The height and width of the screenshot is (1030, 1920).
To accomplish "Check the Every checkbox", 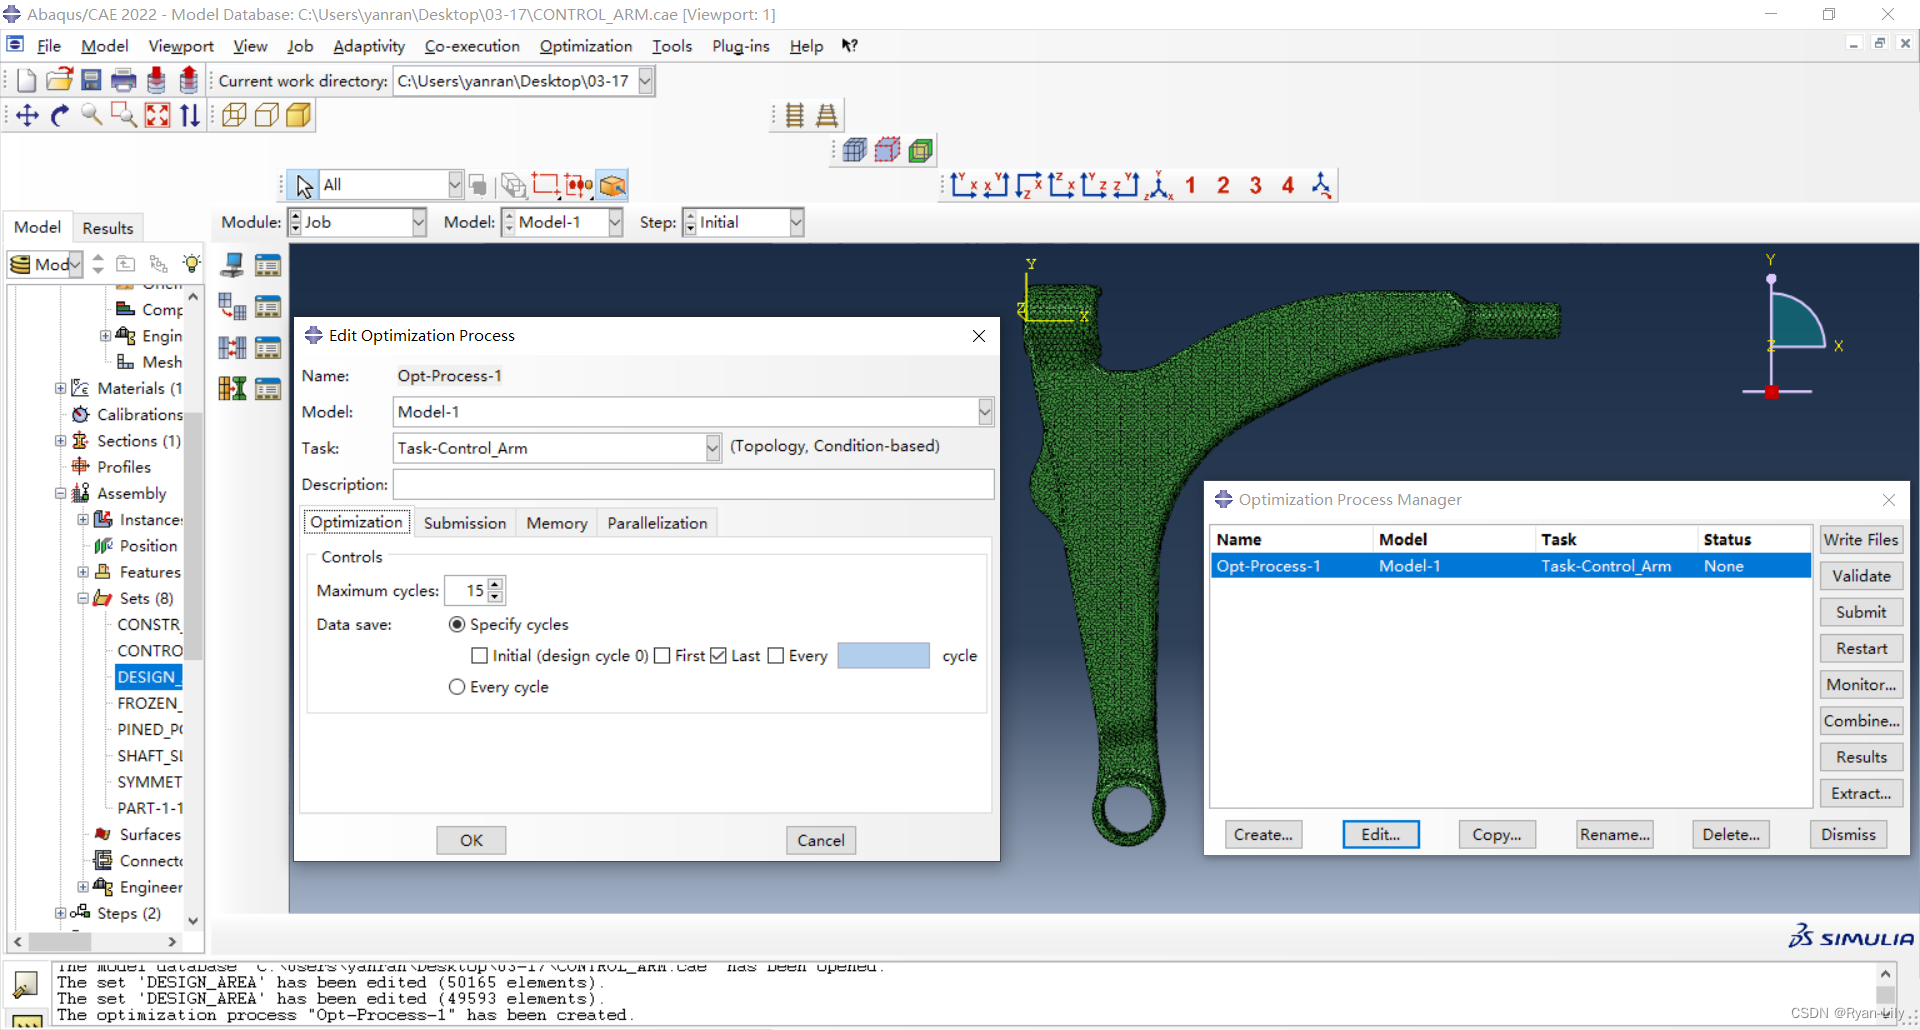I will point(776,656).
